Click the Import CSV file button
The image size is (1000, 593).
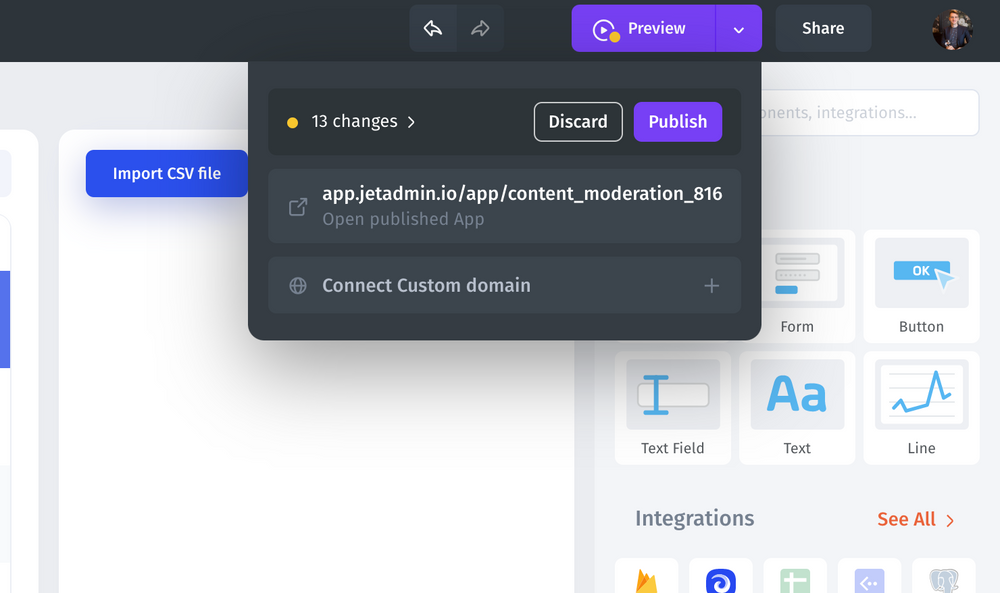tap(166, 173)
